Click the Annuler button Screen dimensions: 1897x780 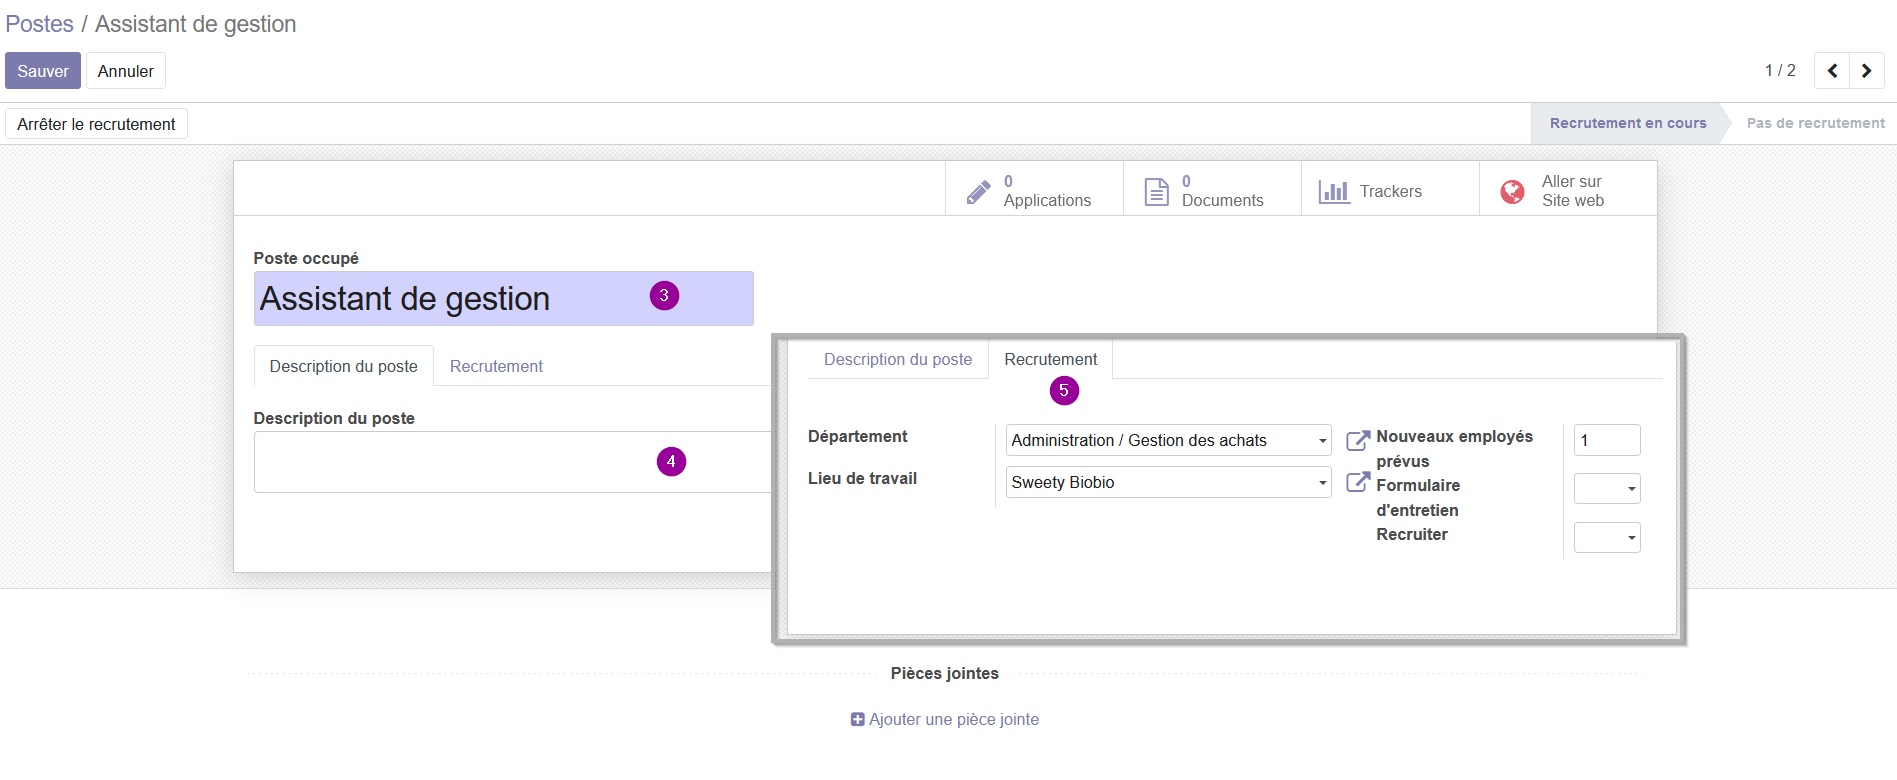point(126,71)
